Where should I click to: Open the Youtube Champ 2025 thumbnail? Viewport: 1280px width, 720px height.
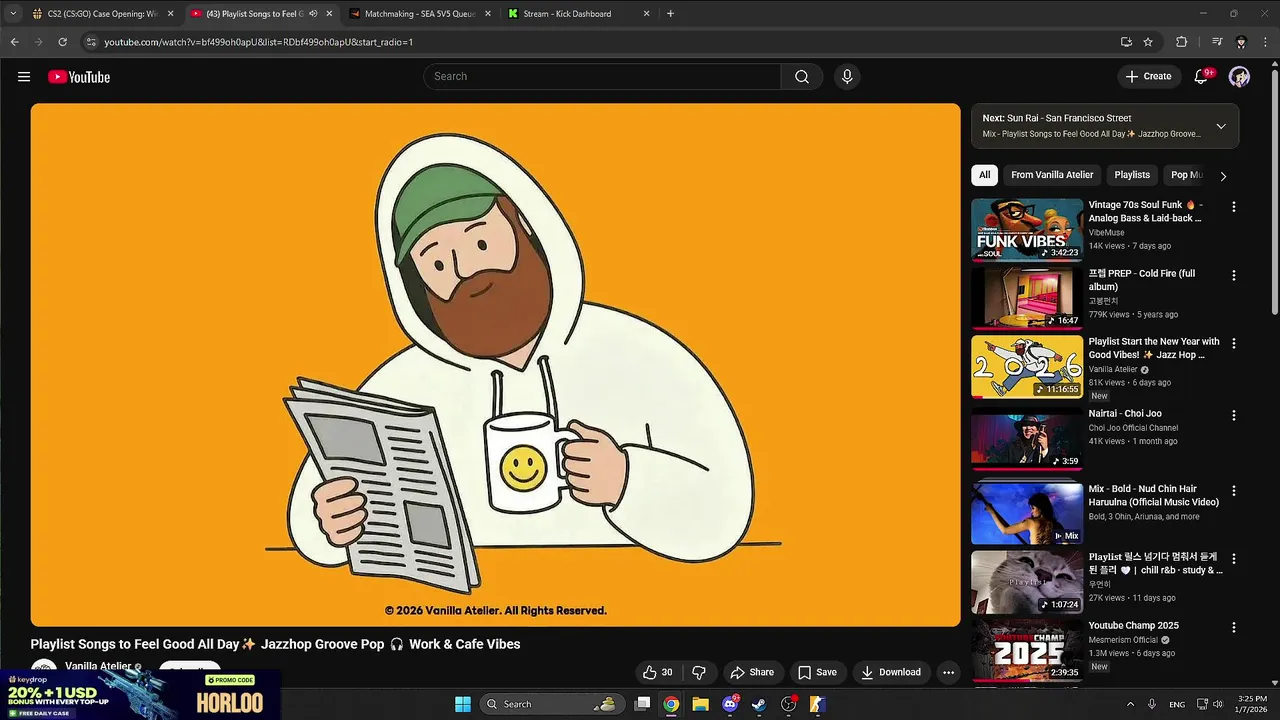[1027, 650]
